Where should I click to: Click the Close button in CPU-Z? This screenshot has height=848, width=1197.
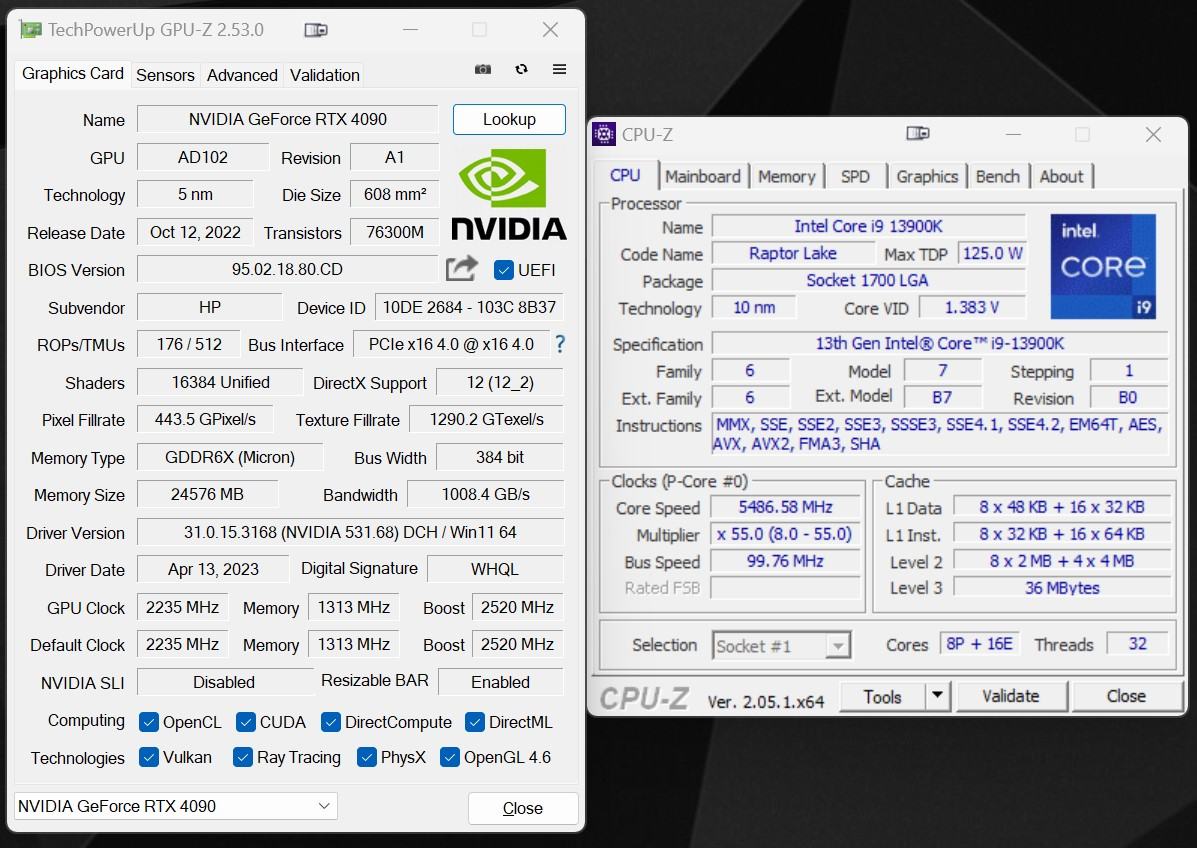click(x=1126, y=696)
